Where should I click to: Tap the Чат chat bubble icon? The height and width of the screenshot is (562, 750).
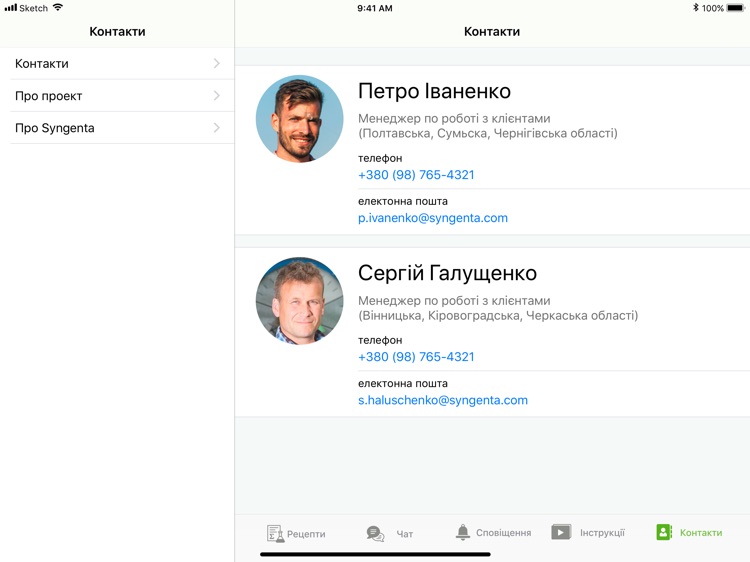coord(375,533)
